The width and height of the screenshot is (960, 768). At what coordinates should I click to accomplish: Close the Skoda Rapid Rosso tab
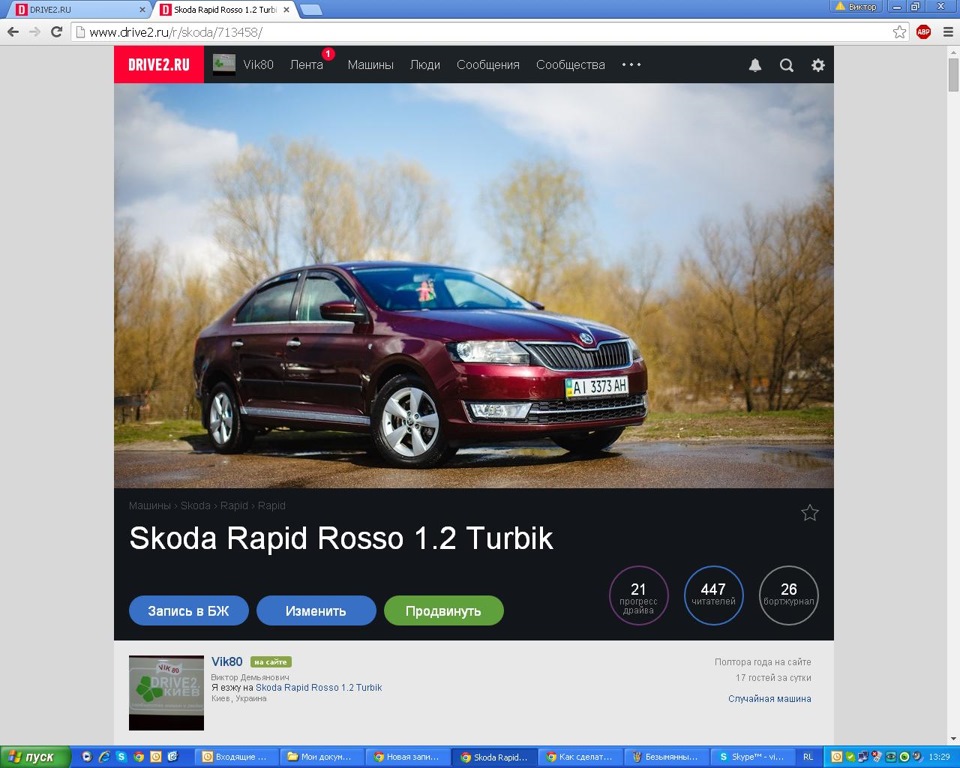pyautogui.click(x=286, y=10)
